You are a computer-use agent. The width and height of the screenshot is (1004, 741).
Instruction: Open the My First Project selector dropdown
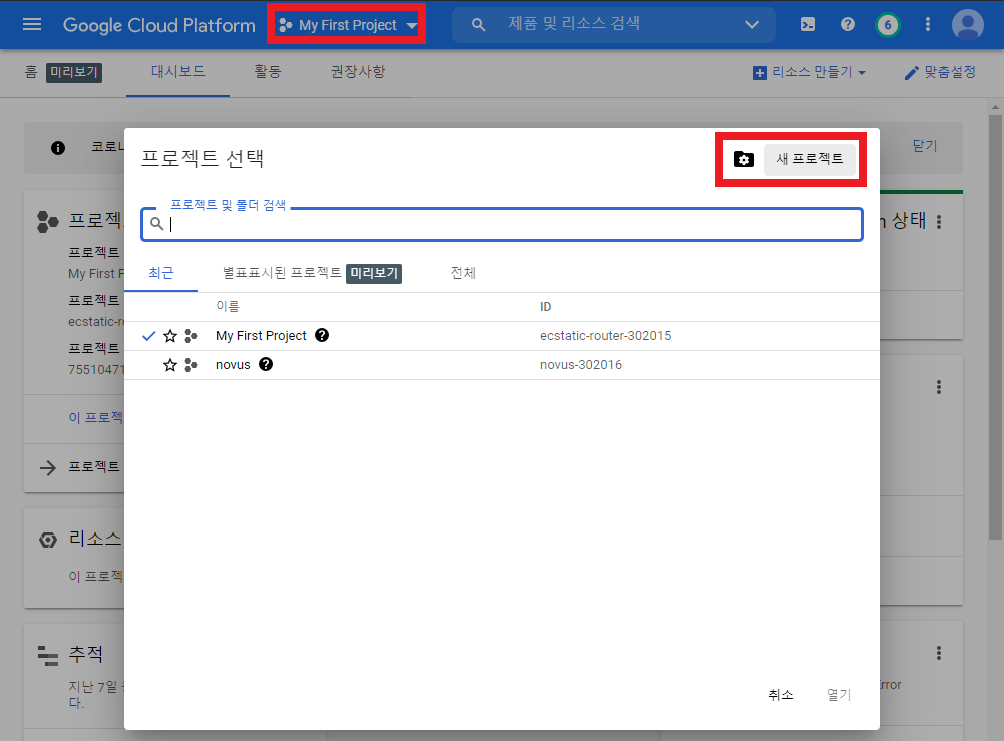point(348,25)
